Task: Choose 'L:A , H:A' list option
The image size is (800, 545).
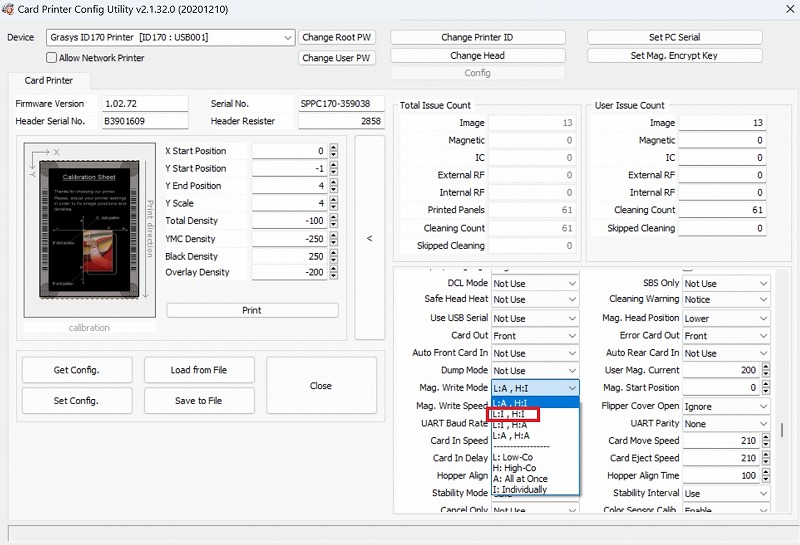Action: 535,435
